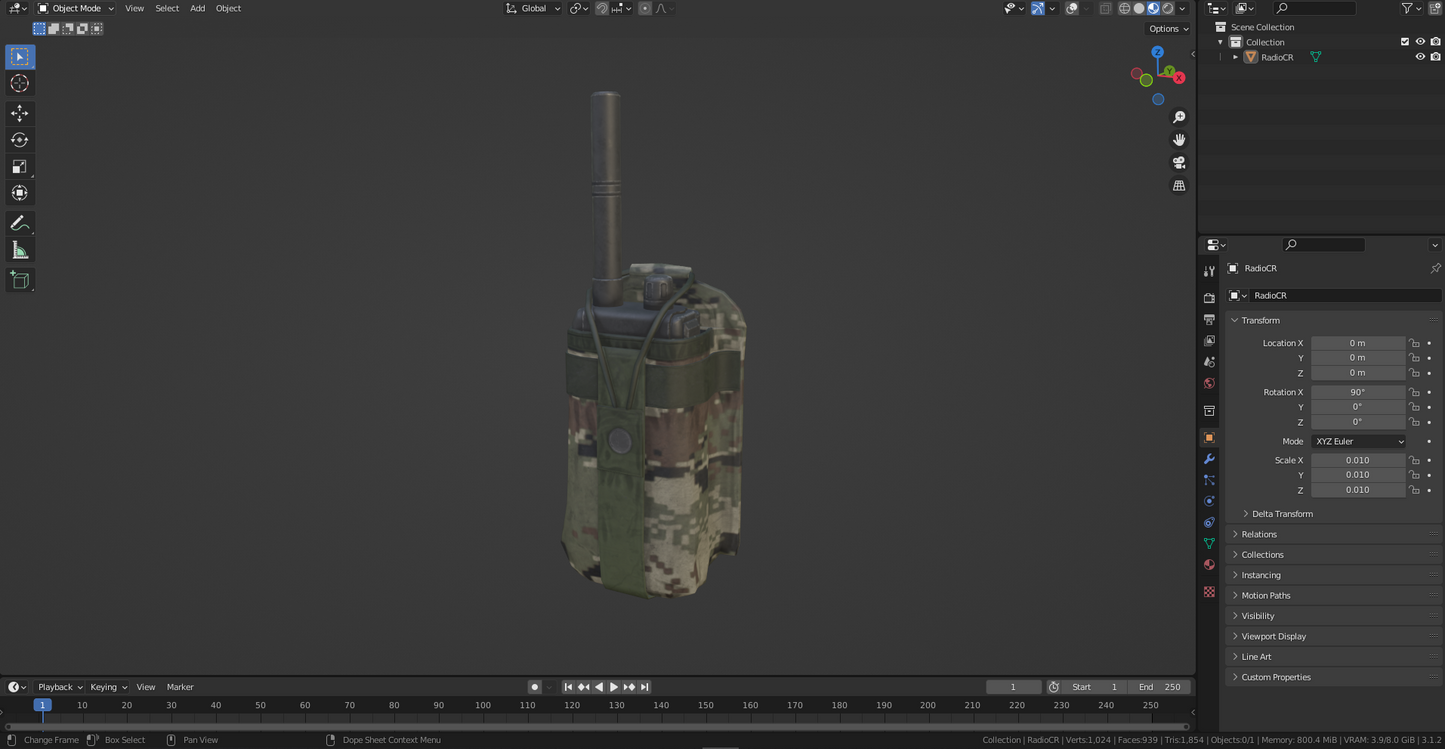Open the Add menu
The image size is (1445, 749).
197,8
